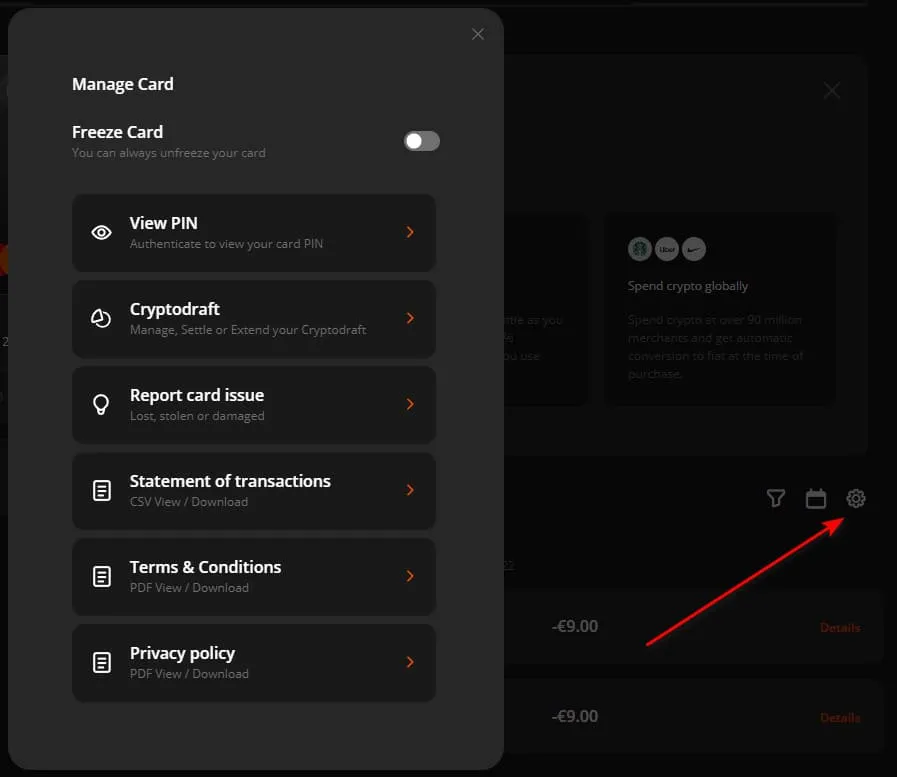This screenshot has width=897, height=777.
Task: Toggle the Freeze Card switch
Action: tap(422, 141)
